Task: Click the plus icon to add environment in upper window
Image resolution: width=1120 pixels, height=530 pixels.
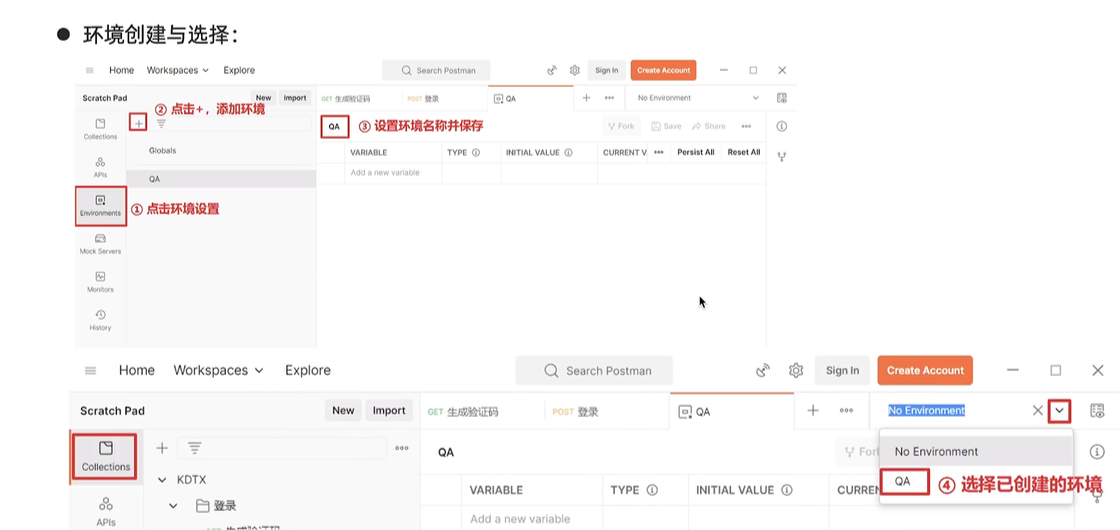Action: pyautogui.click(x=139, y=124)
